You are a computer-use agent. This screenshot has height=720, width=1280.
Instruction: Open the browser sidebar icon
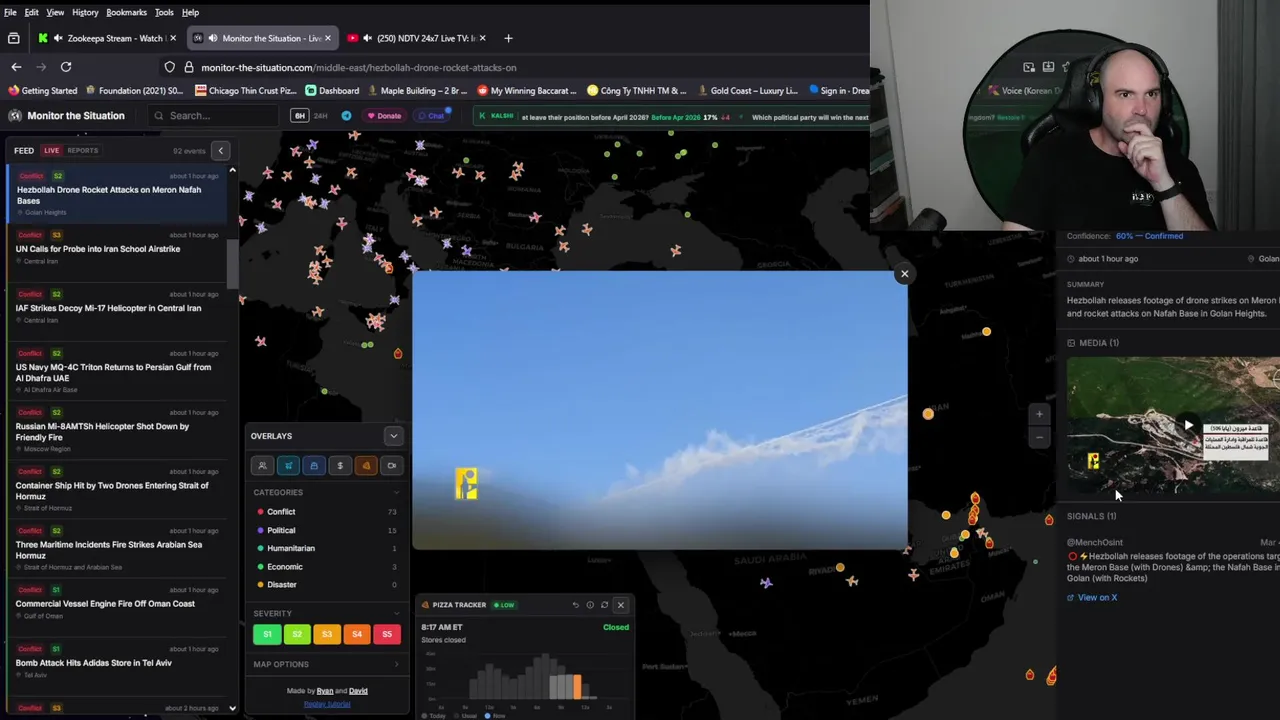[x=14, y=38]
